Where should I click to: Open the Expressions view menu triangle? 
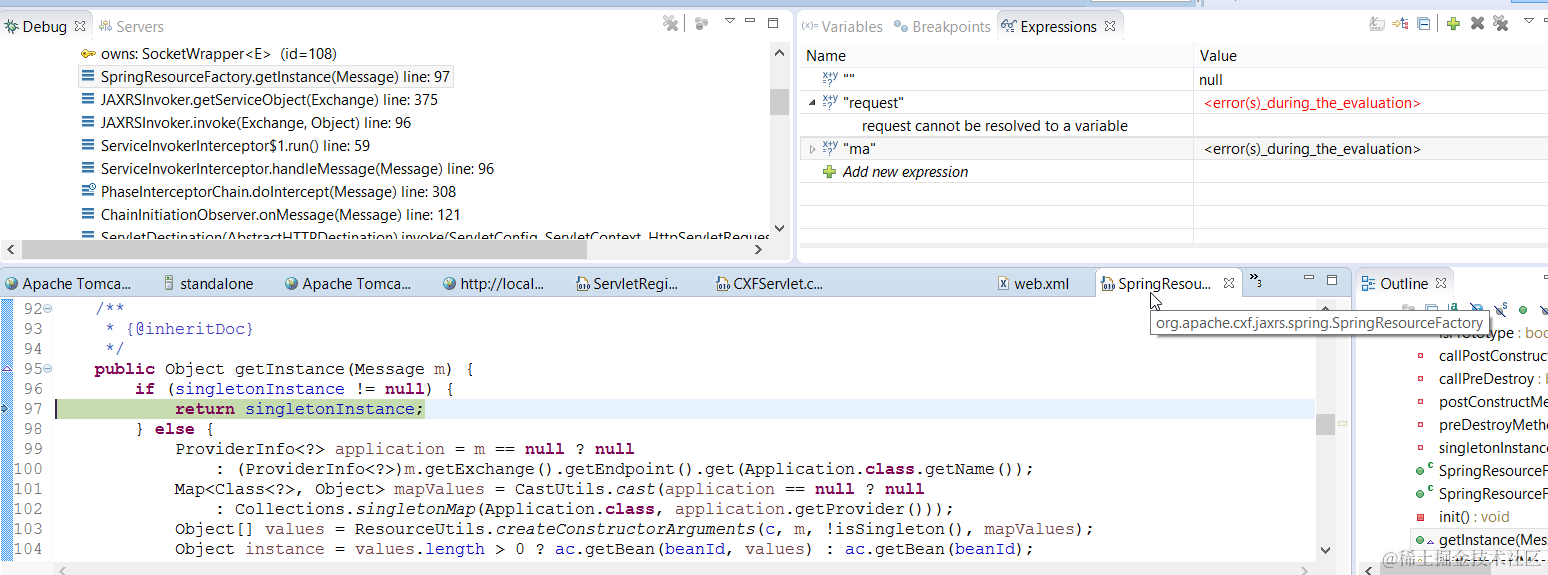click(1528, 21)
